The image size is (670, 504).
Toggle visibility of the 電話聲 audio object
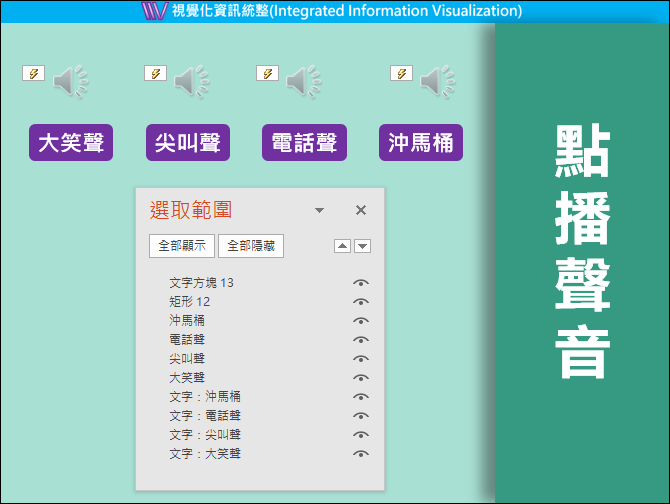(361, 340)
